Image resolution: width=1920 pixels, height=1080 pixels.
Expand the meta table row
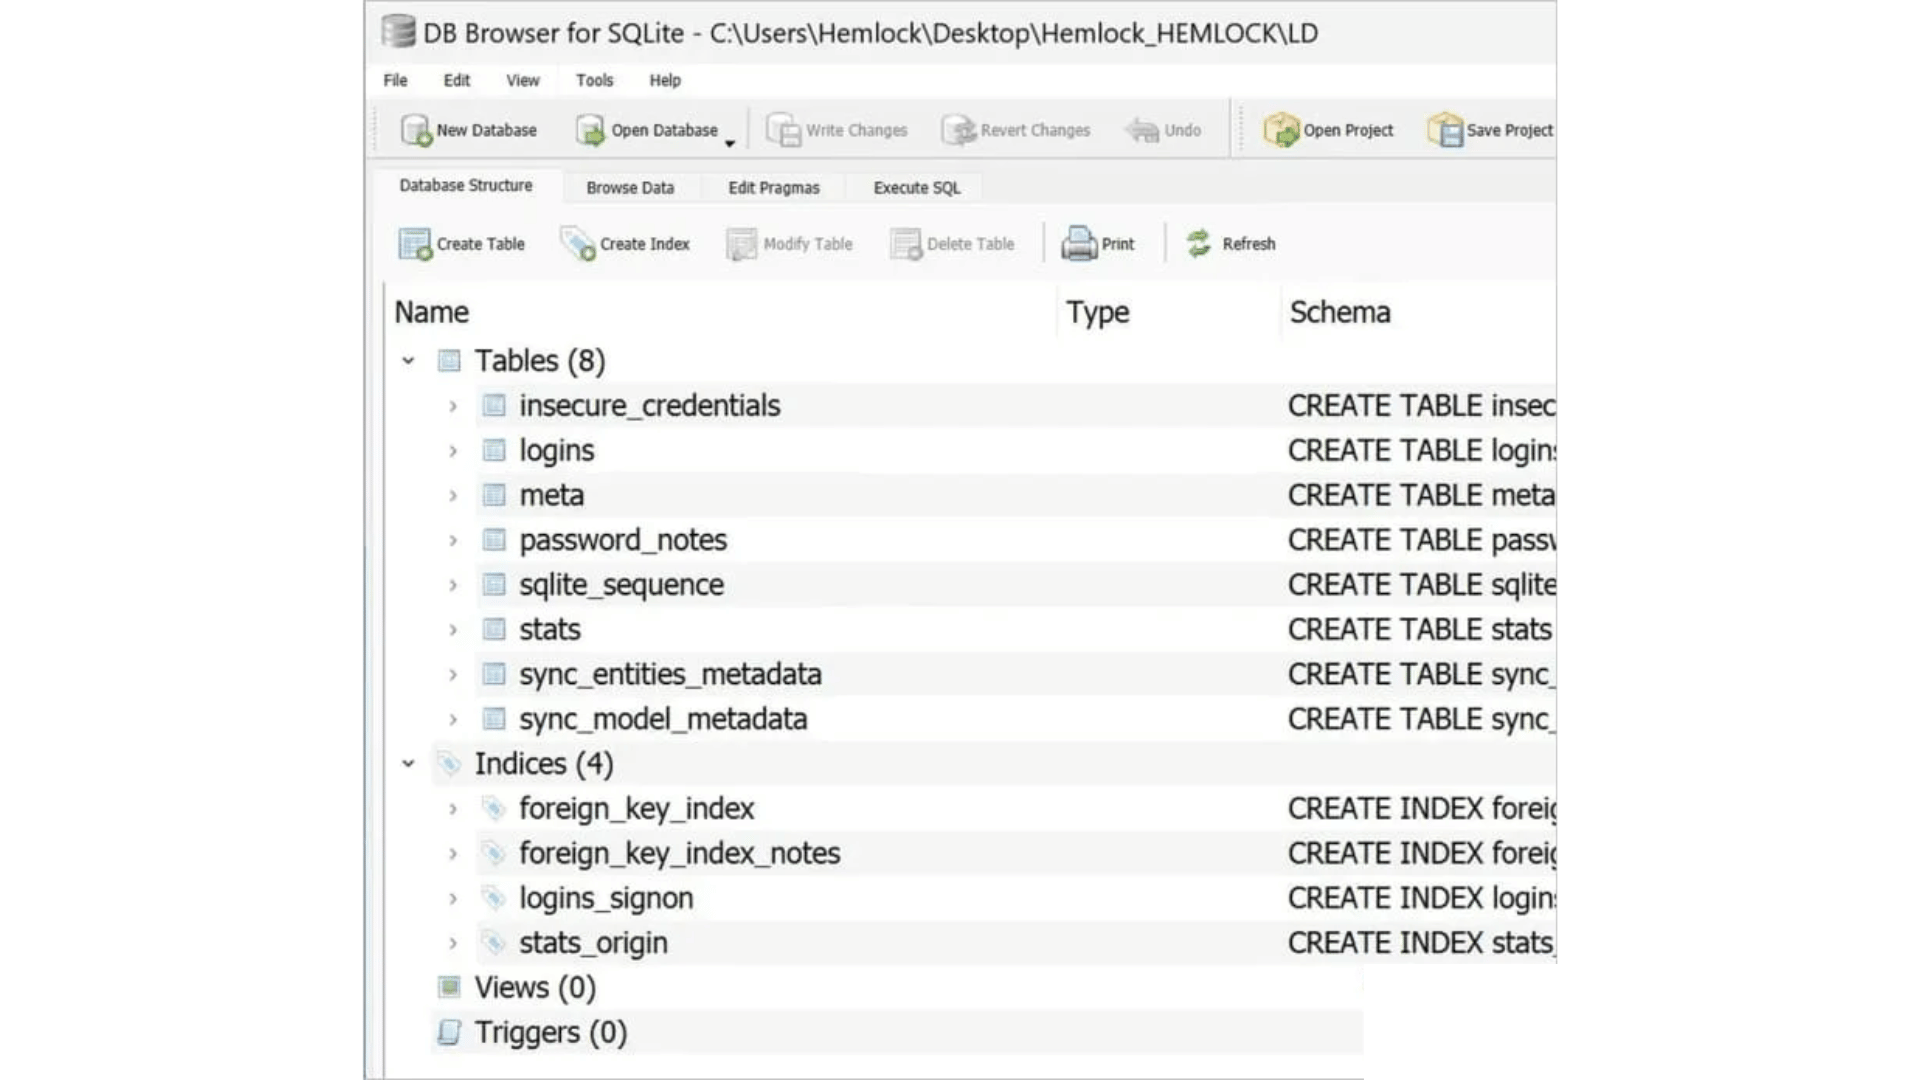(453, 496)
